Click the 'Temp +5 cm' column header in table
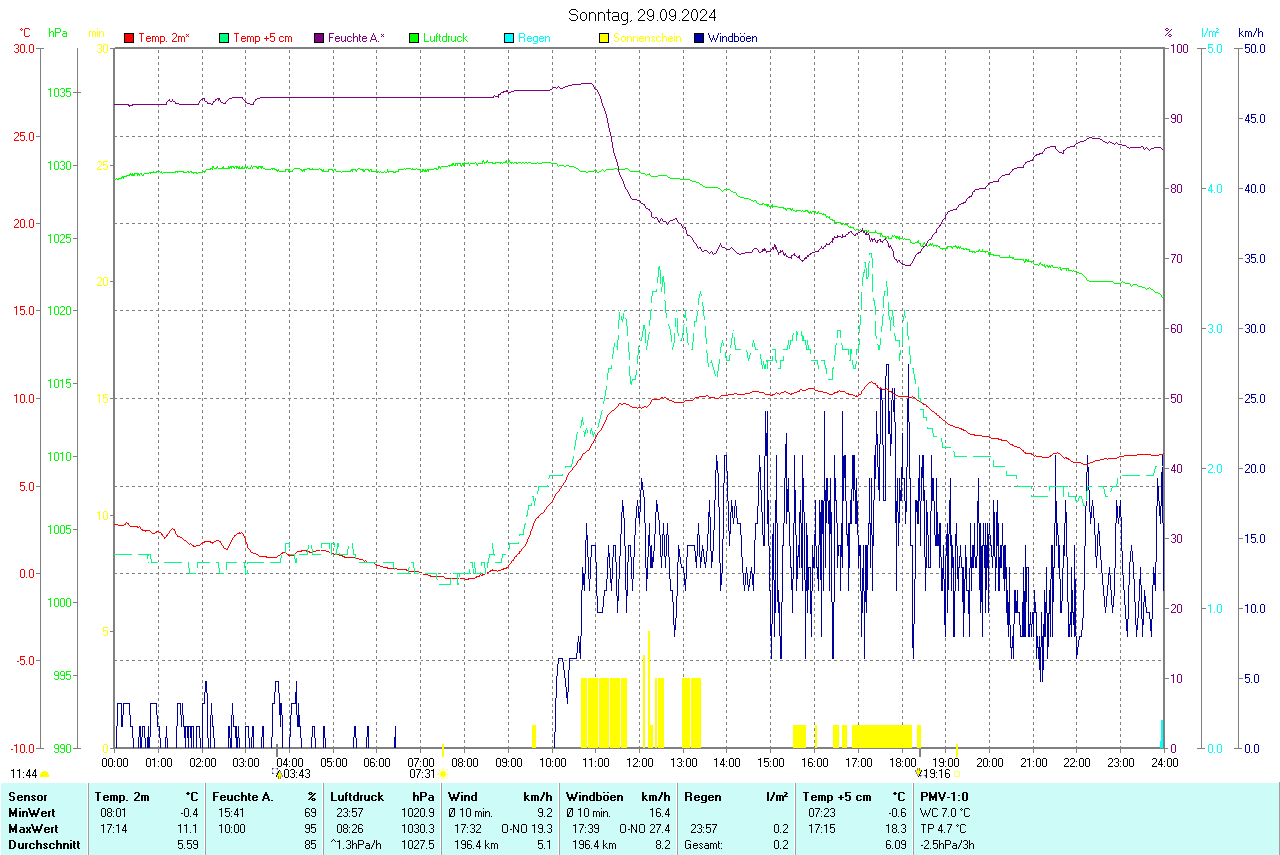1280x855 pixels. point(836,797)
